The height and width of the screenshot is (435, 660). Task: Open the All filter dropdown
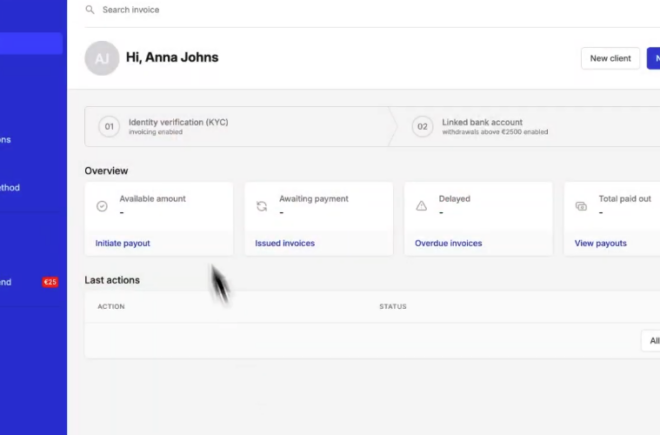pyautogui.click(x=652, y=341)
